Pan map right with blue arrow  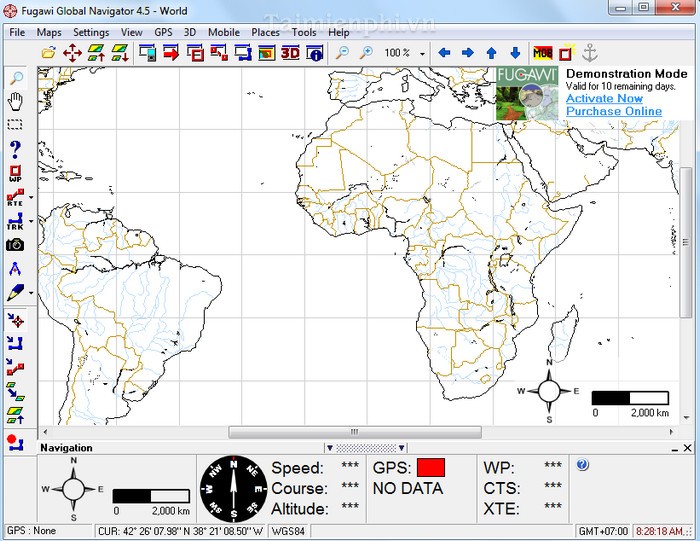point(467,53)
